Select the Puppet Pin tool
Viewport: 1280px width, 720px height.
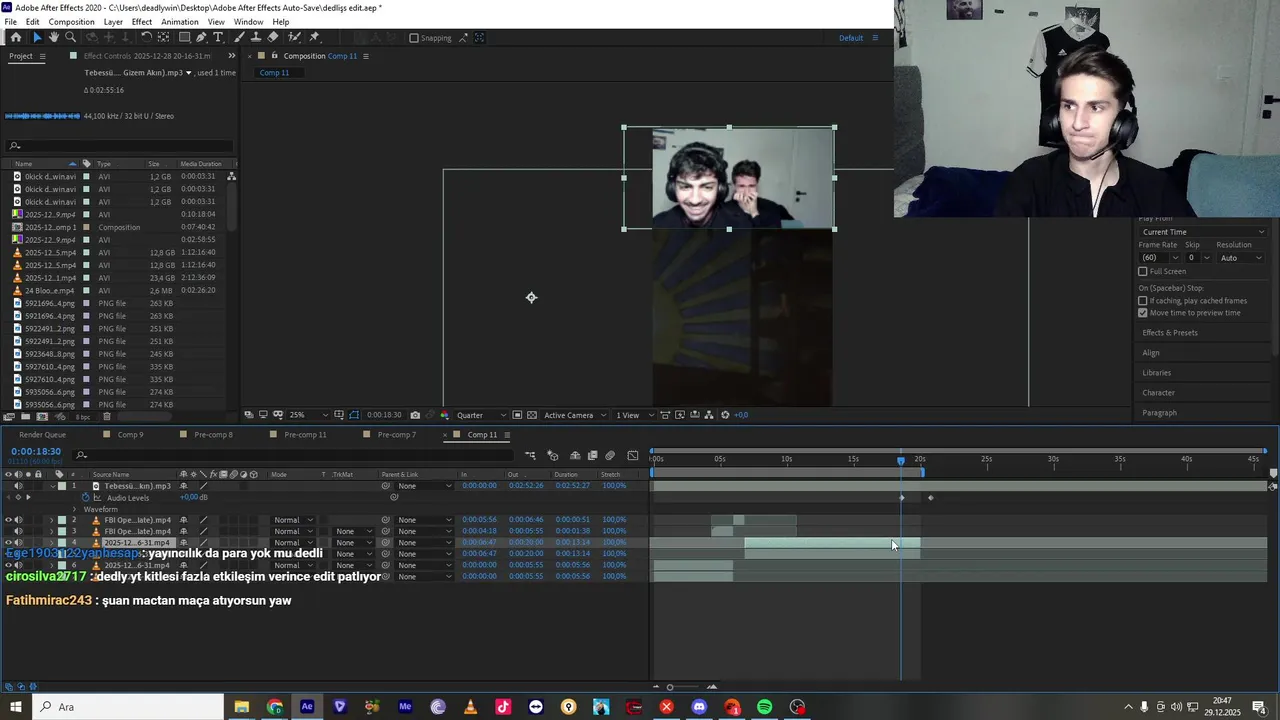click(314, 37)
